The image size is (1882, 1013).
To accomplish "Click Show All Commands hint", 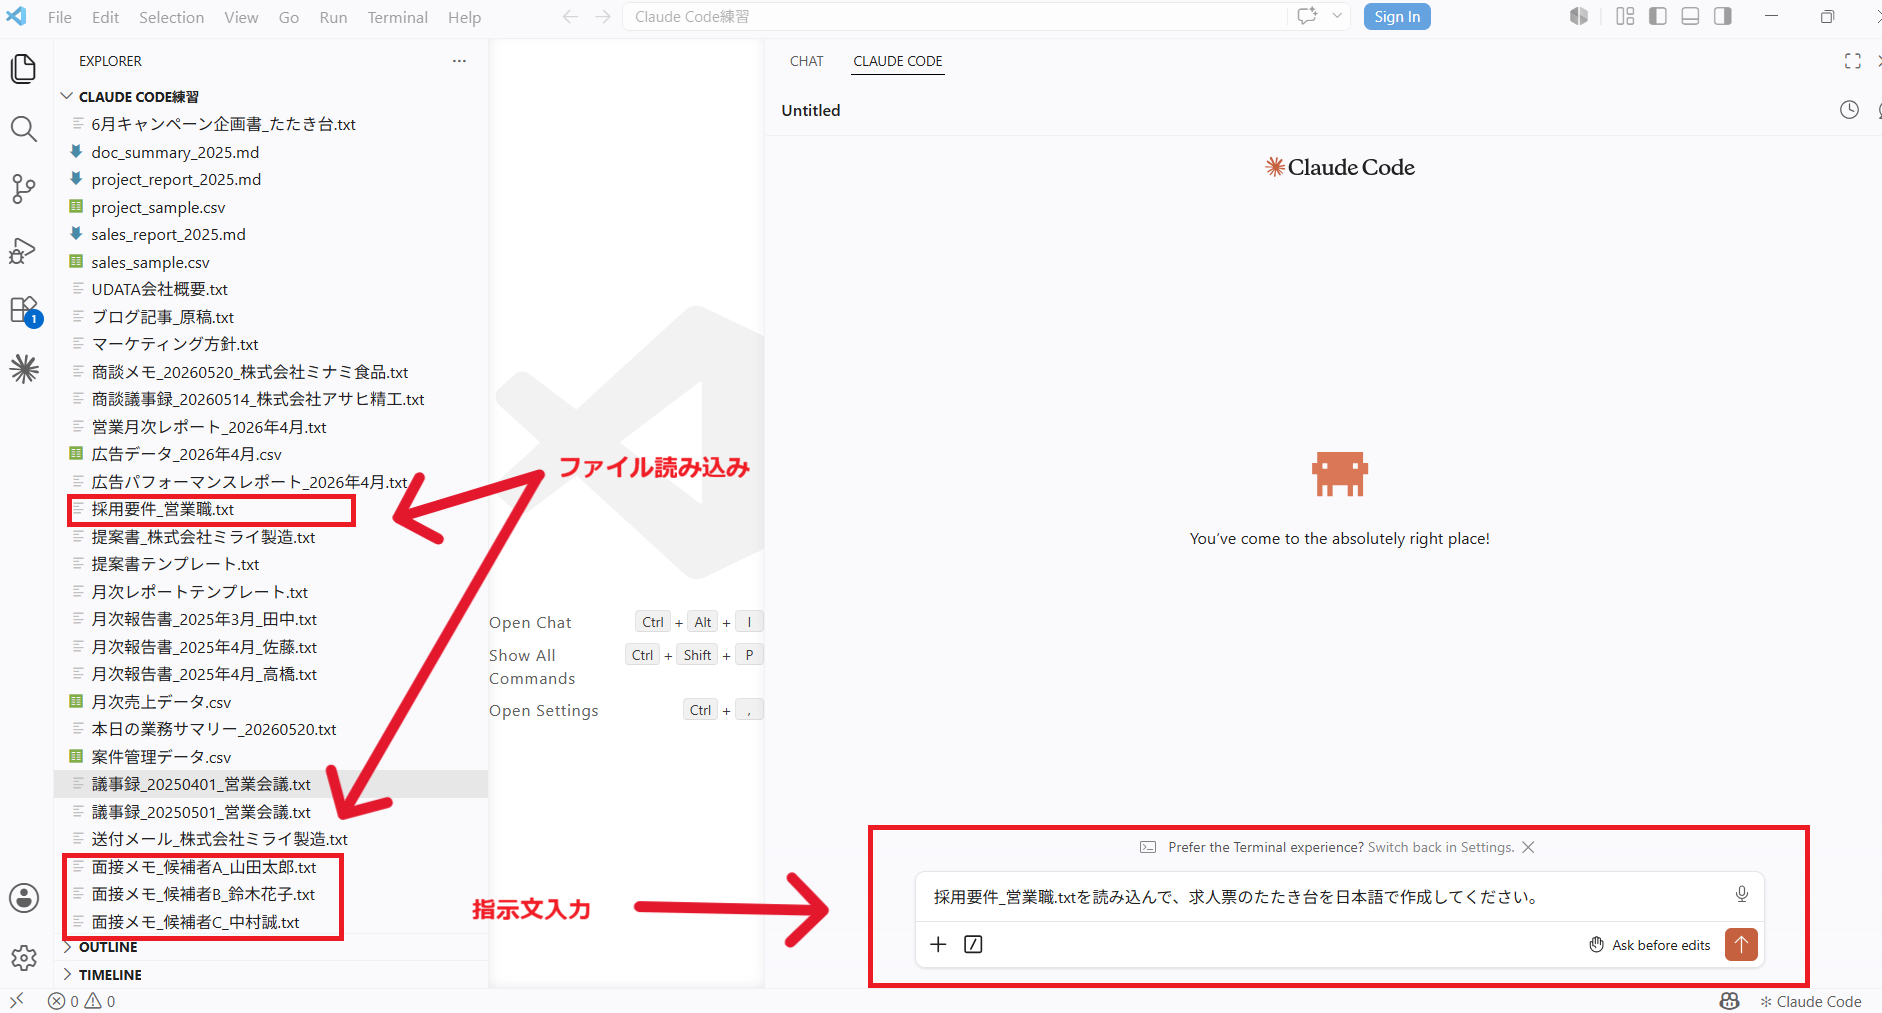I will coord(532,667).
